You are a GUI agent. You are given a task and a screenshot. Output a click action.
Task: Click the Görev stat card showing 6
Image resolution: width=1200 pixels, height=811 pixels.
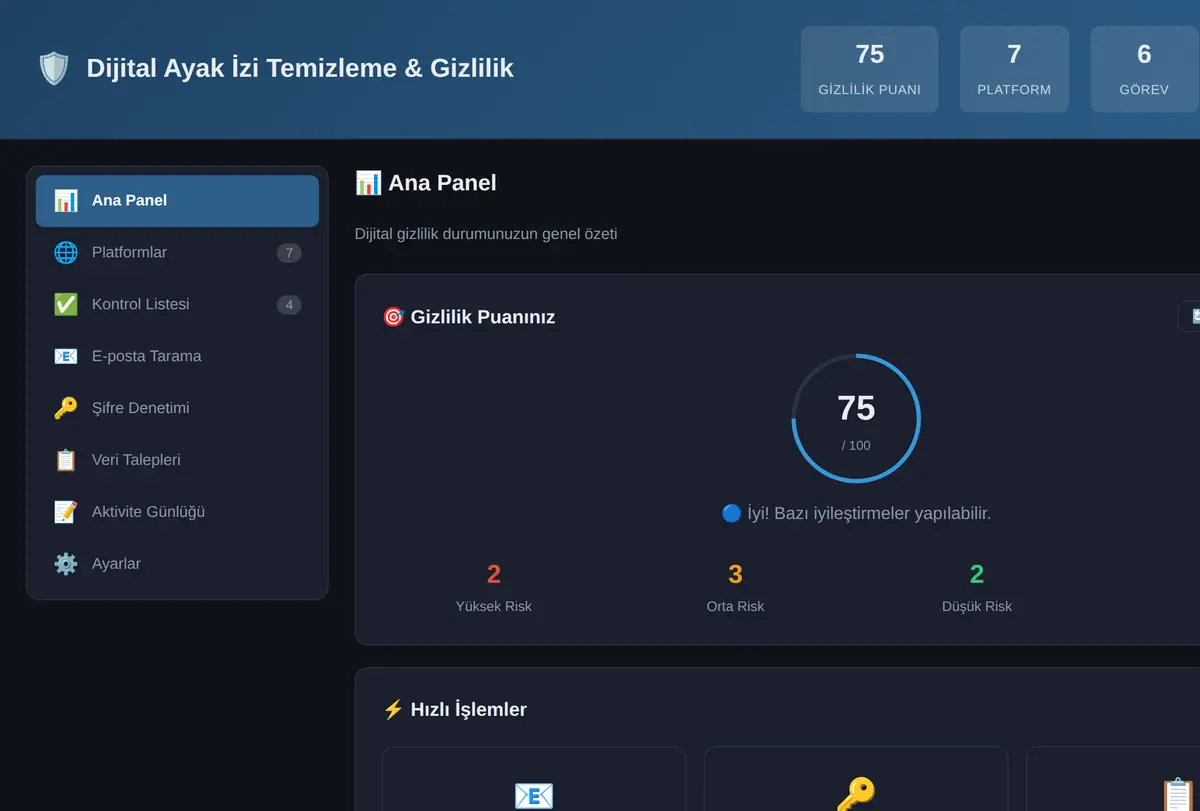click(x=1145, y=69)
